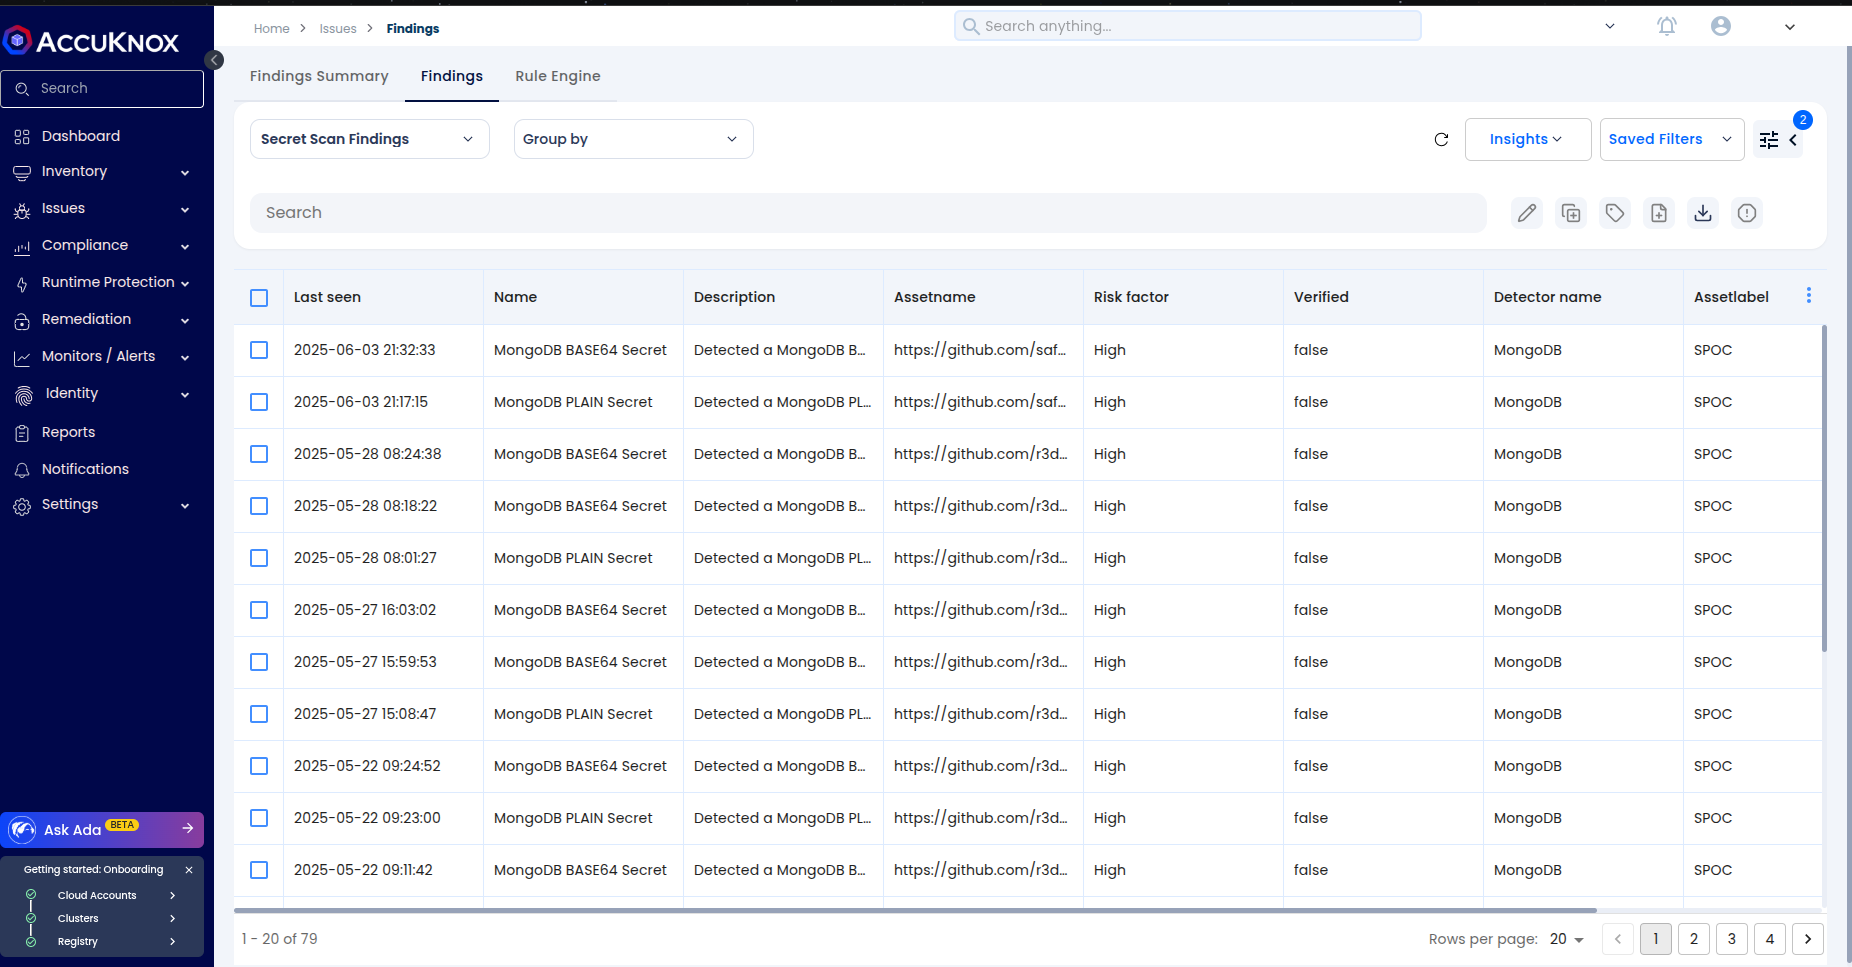The height and width of the screenshot is (967, 1852).
Task: Check the row for 2025-05-28 08:24:38
Action: point(259,454)
